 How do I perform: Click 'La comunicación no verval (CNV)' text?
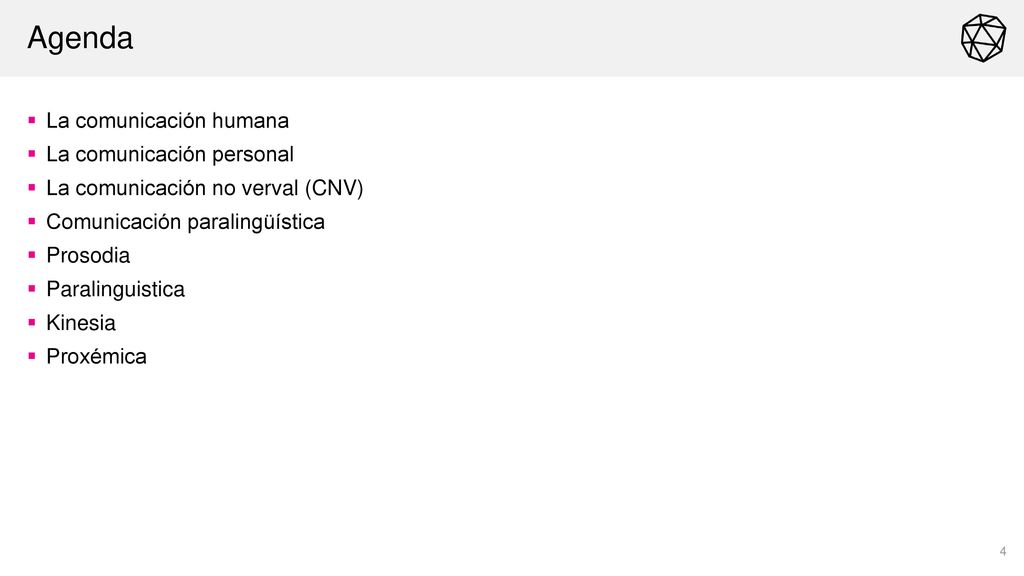pyautogui.click(x=204, y=188)
